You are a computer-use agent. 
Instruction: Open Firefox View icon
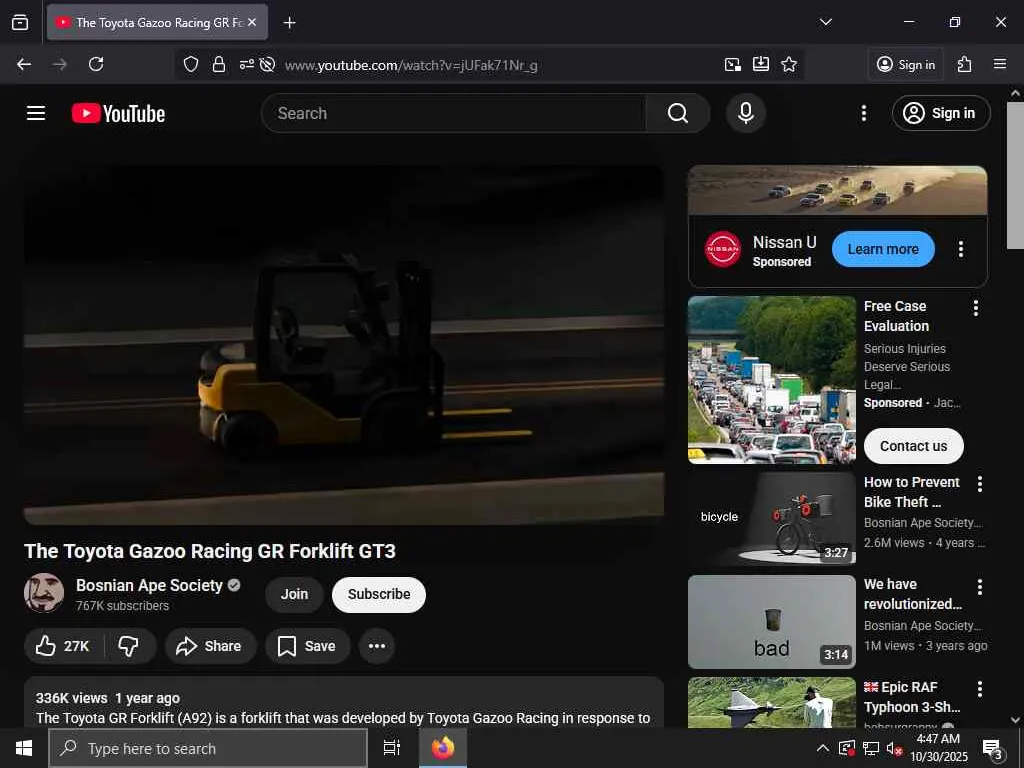20,22
